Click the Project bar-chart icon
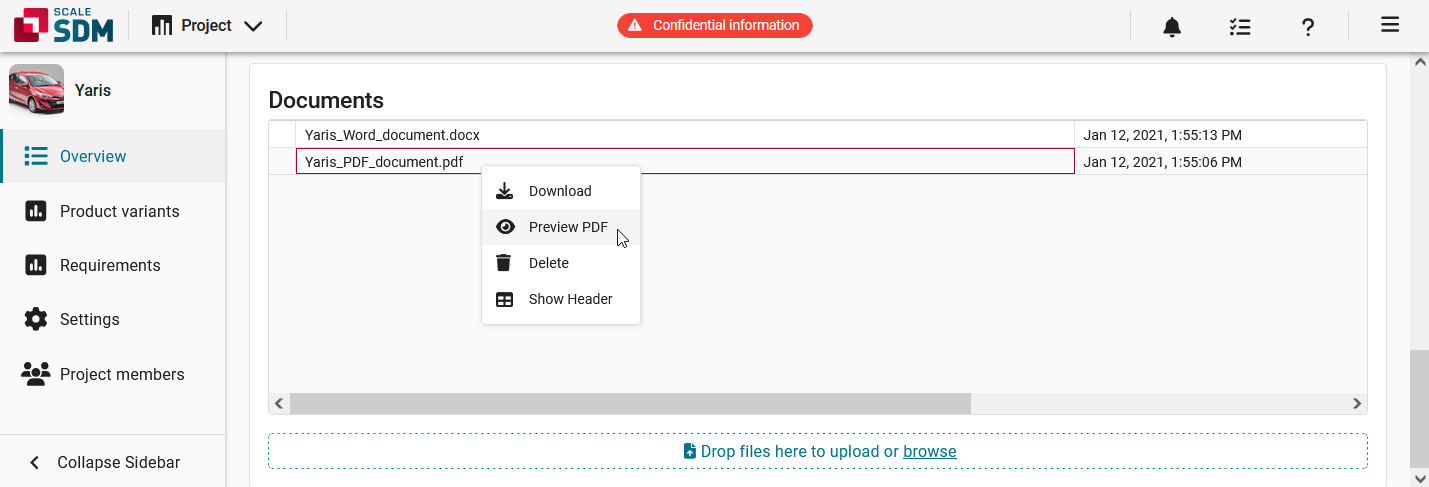The image size is (1429, 487). pyautogui.click(x=162, y=26)
